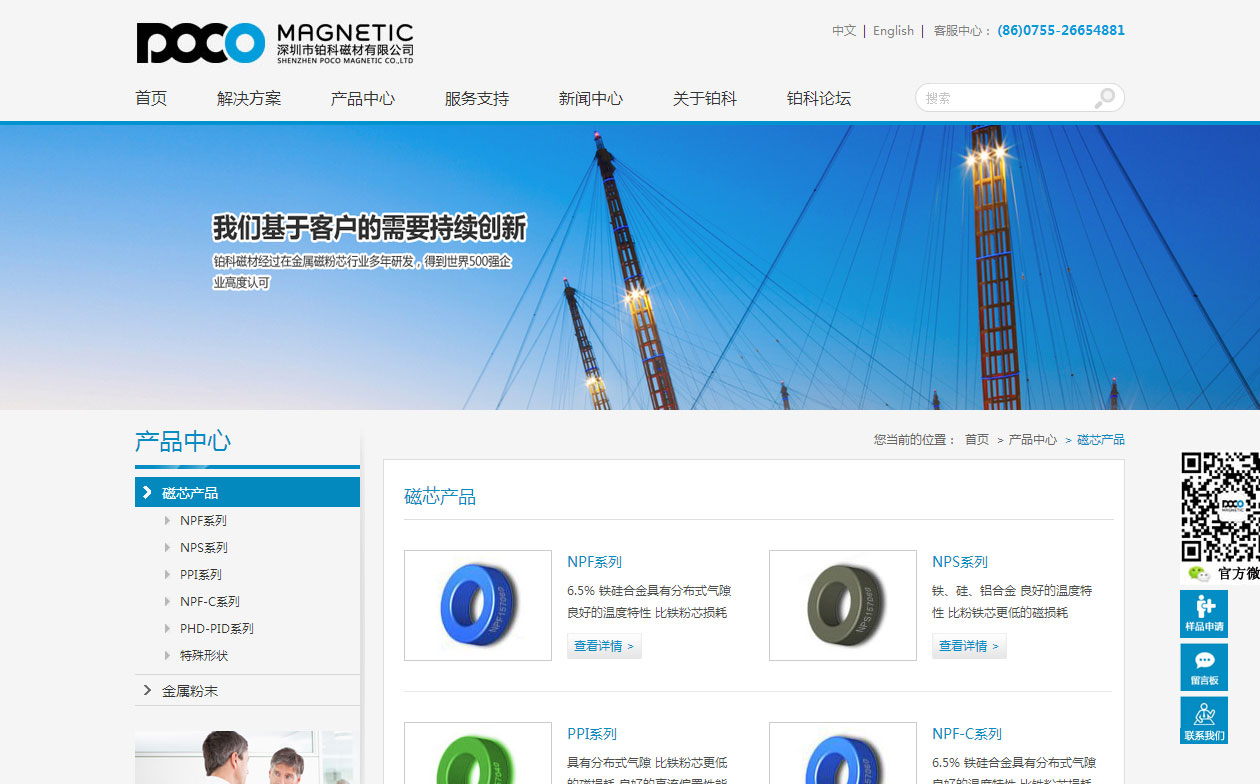Expand the 金属粉末 category arrow
Screen dimensions: 1260x784
point(147,690)
